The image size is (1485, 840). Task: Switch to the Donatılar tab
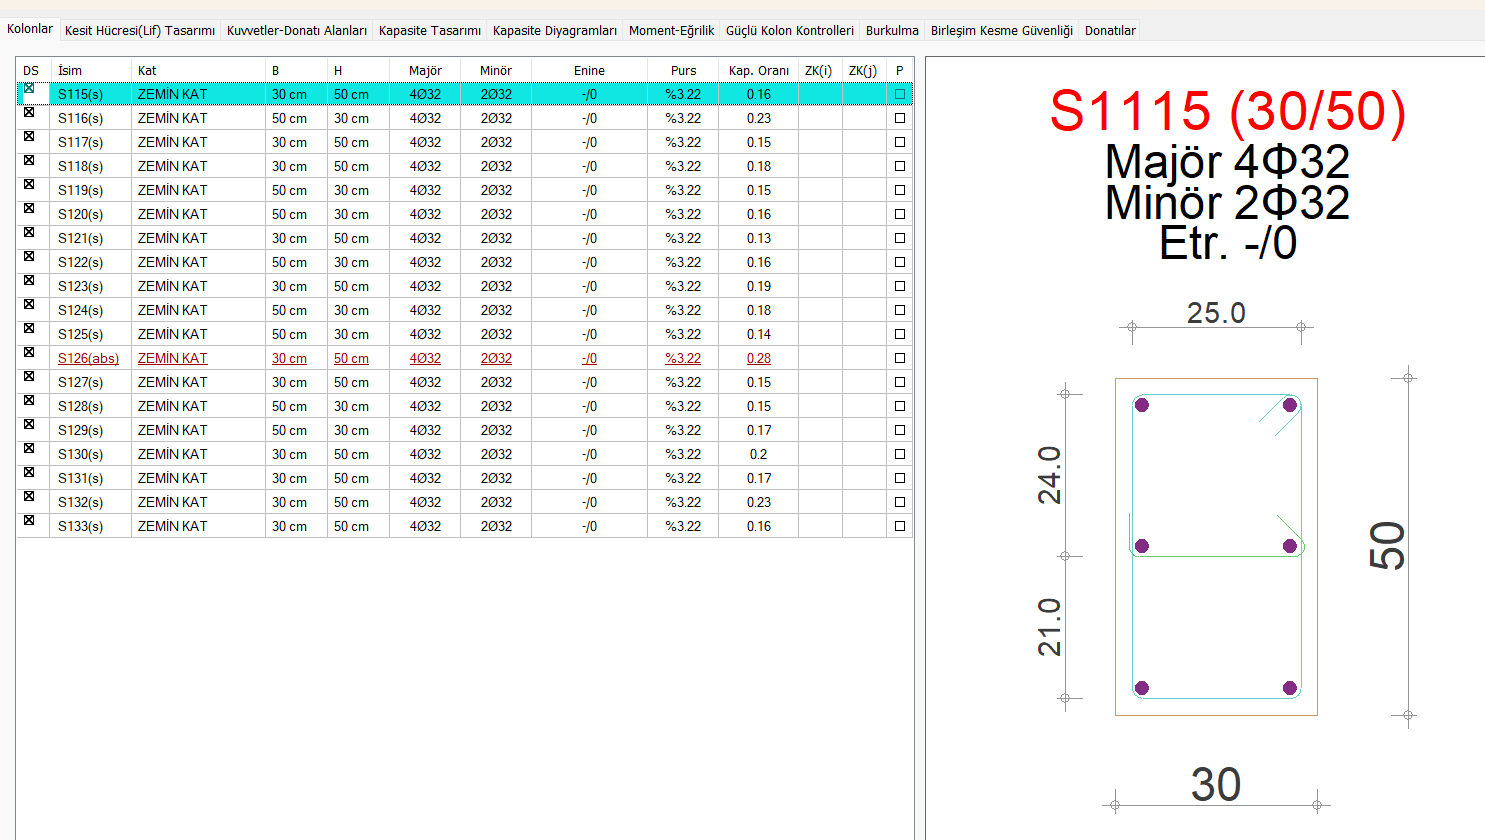tap(1109, 31)
